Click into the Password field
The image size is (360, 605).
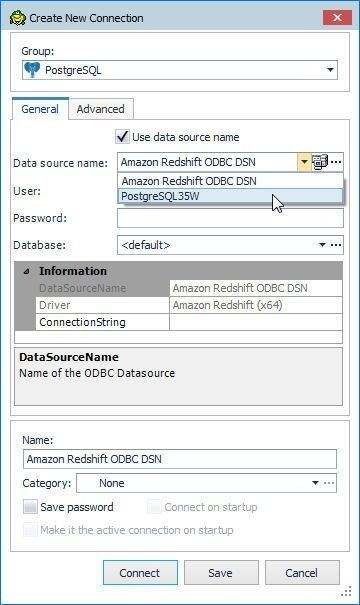pyautogui.click(x=230, y=218)
